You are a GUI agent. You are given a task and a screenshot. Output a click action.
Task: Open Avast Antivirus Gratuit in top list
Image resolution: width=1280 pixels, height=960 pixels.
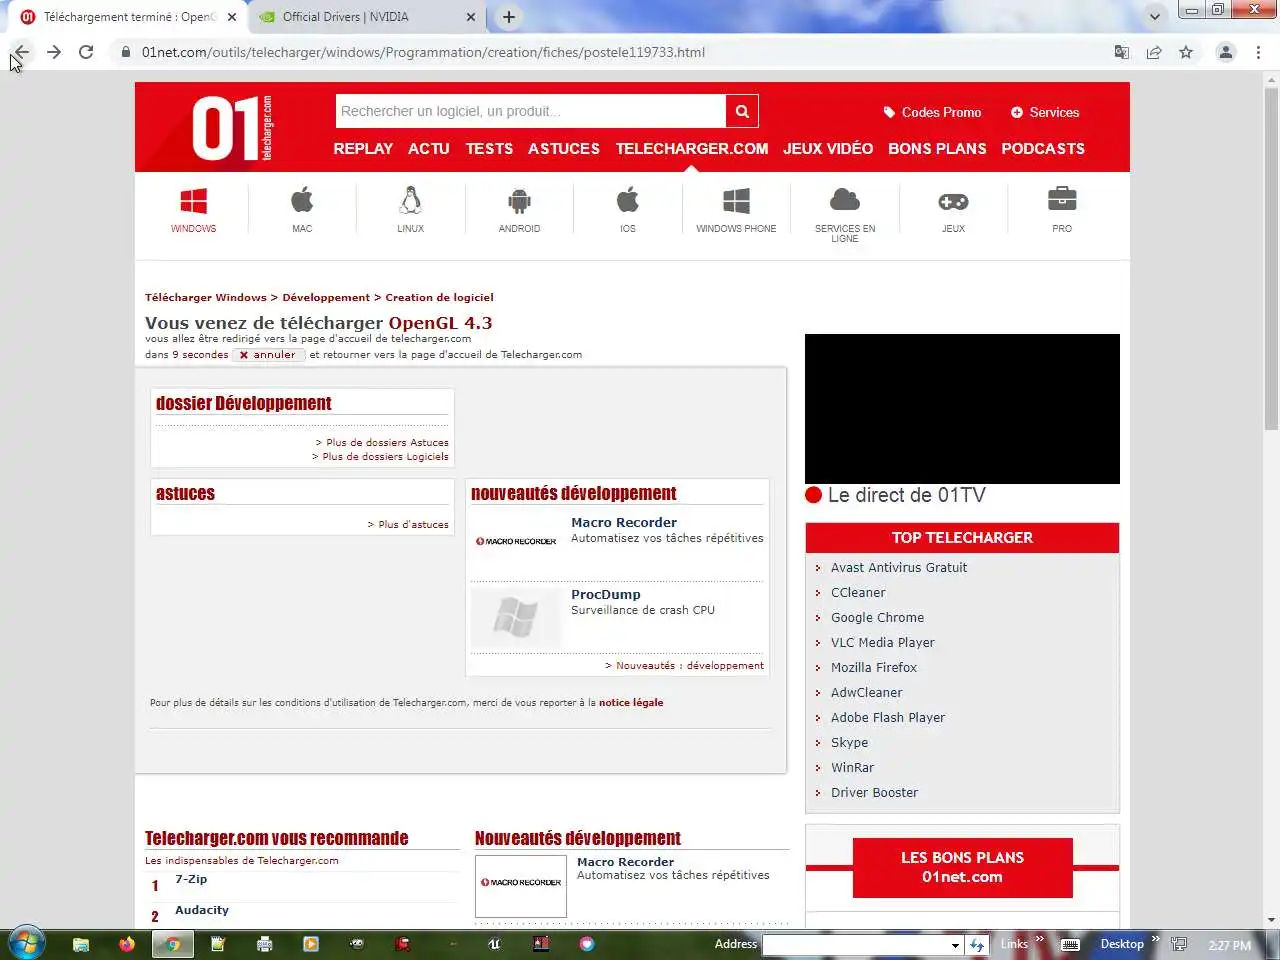pos(899,567)
